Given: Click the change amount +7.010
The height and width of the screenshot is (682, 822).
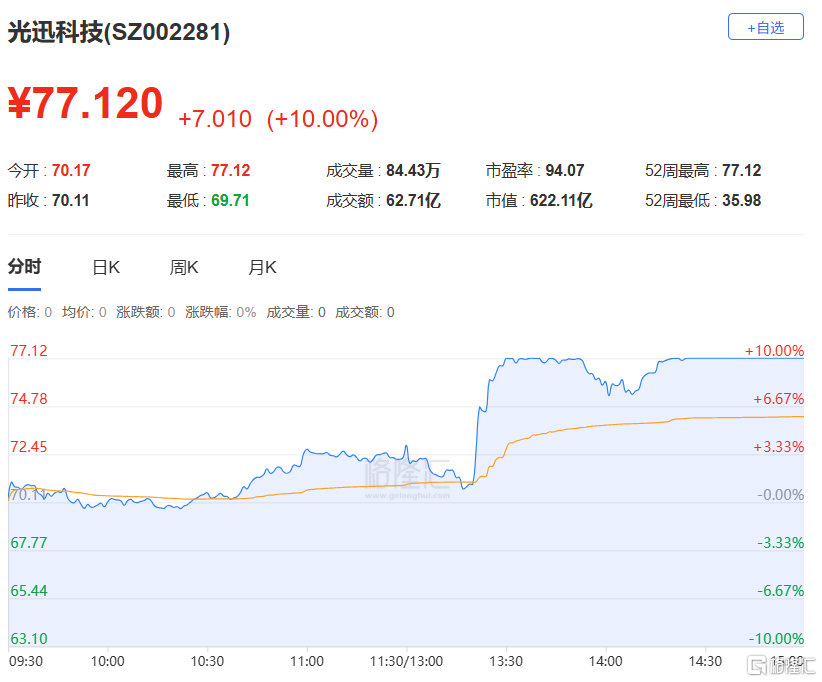Looking at the screenshot, I should click(215, 119).
